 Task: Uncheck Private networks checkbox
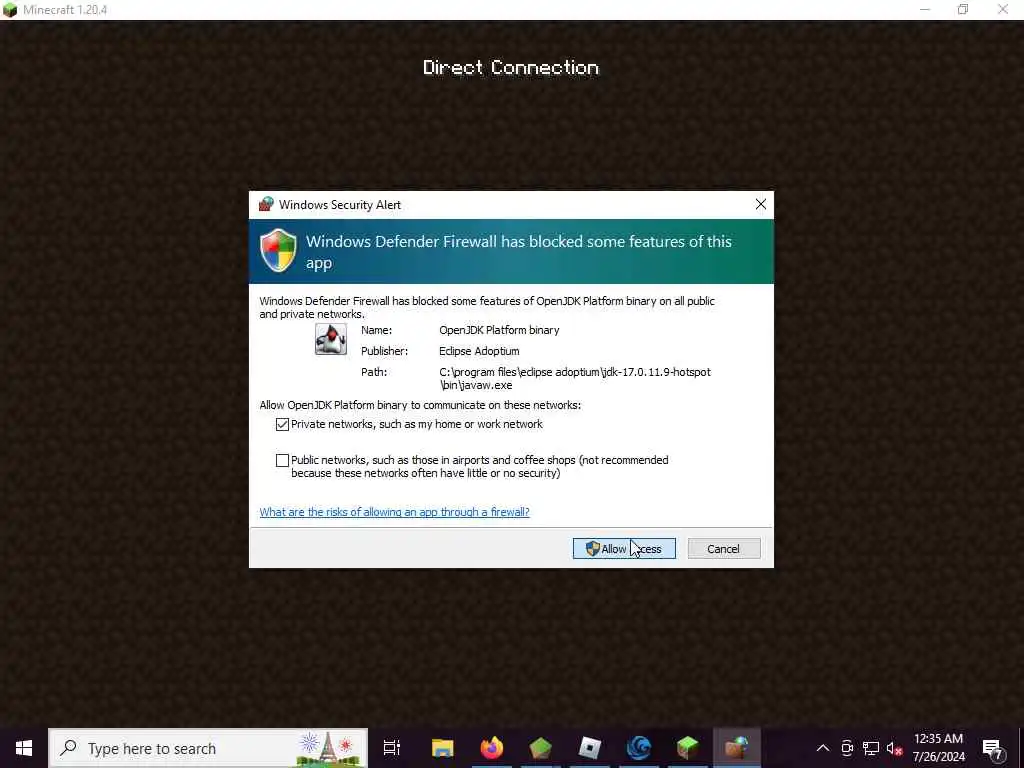pyautogui.click(x=282, y=424)
